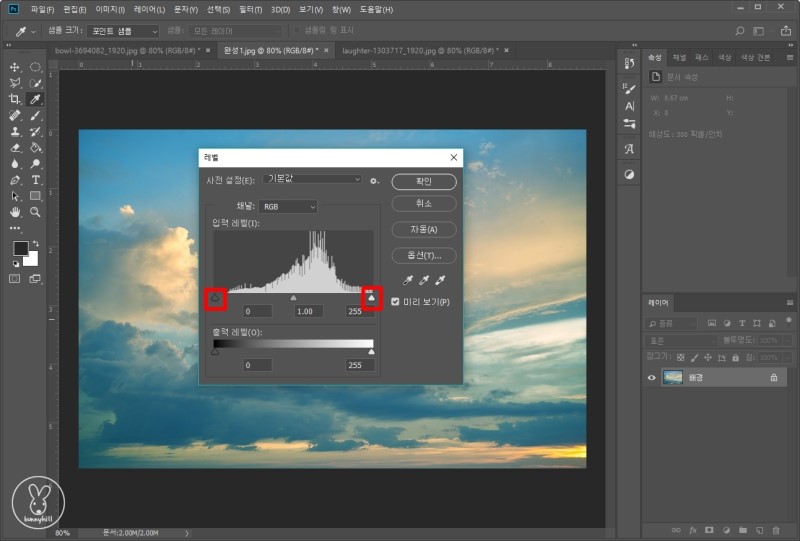
Task: Open the 채널 RGB dropdown
Action: [x=289, y=206]
